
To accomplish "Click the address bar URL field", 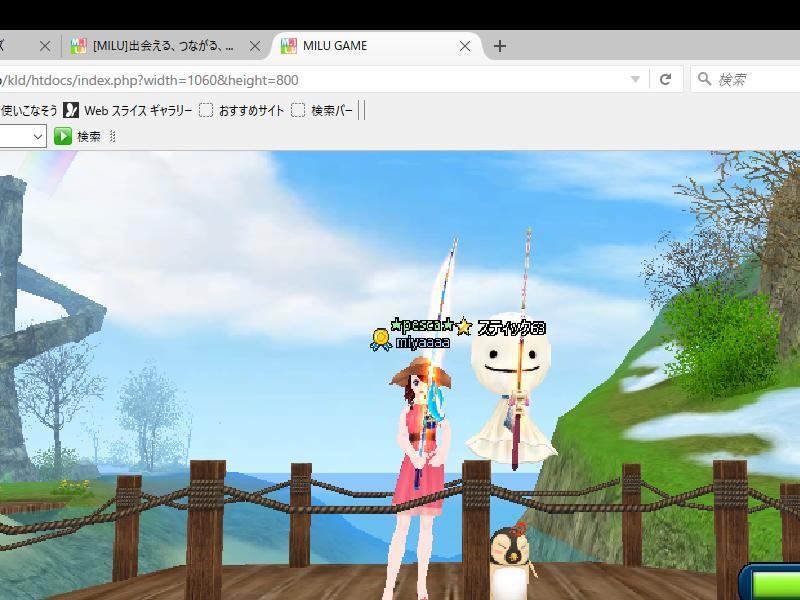I will click(300, 79).
